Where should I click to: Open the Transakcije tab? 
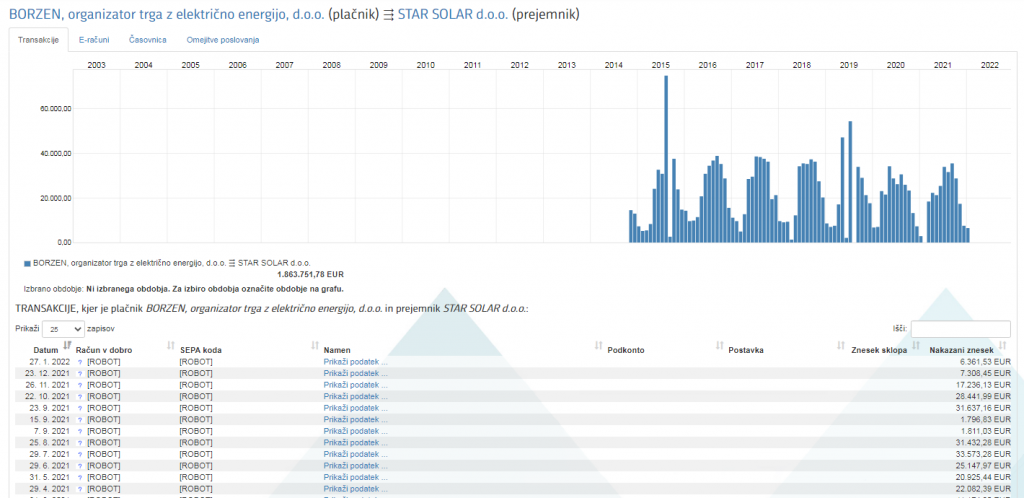click(39, 40)
